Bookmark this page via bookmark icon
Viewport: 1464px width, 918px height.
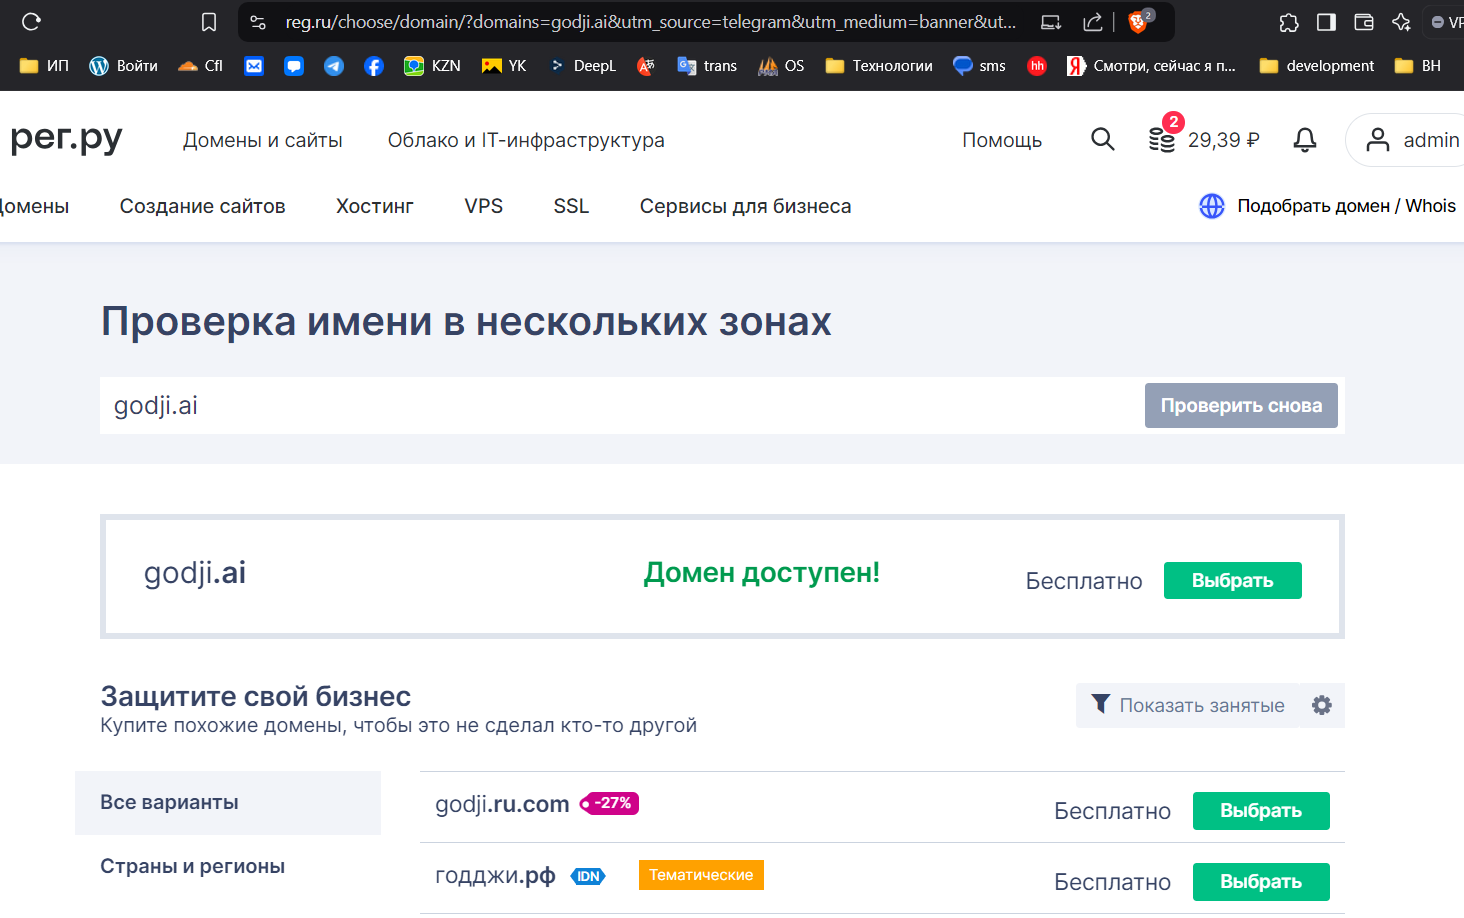(x=209, y=22)
